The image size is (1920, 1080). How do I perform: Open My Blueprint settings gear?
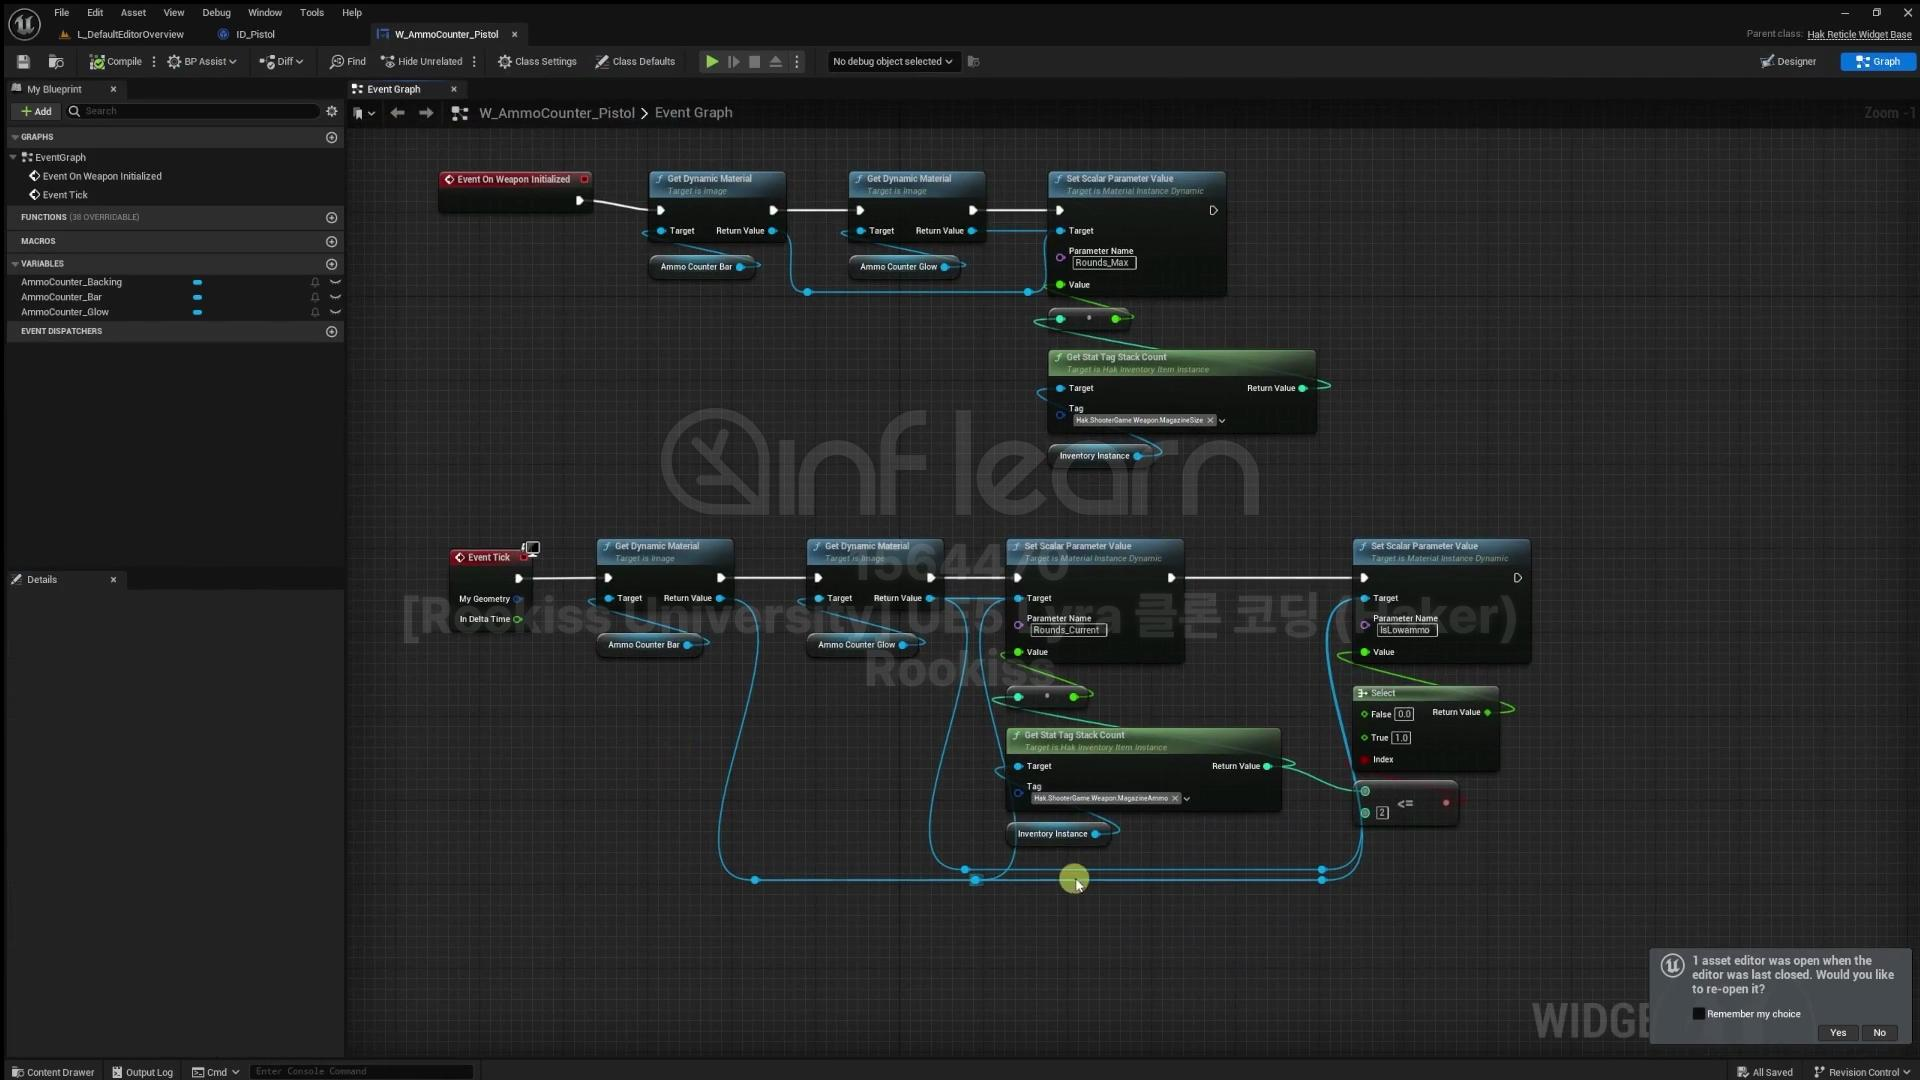(332, 111)
